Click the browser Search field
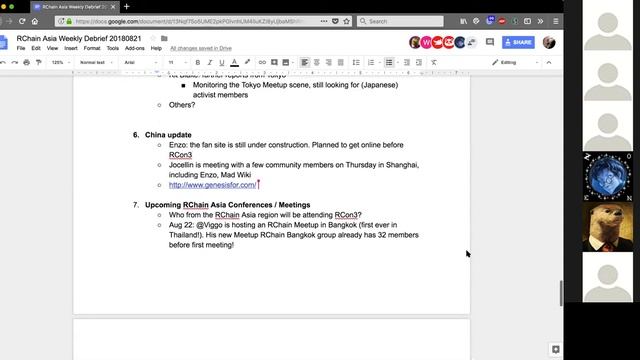The image size is (640, 360). (x=400, y=21)
